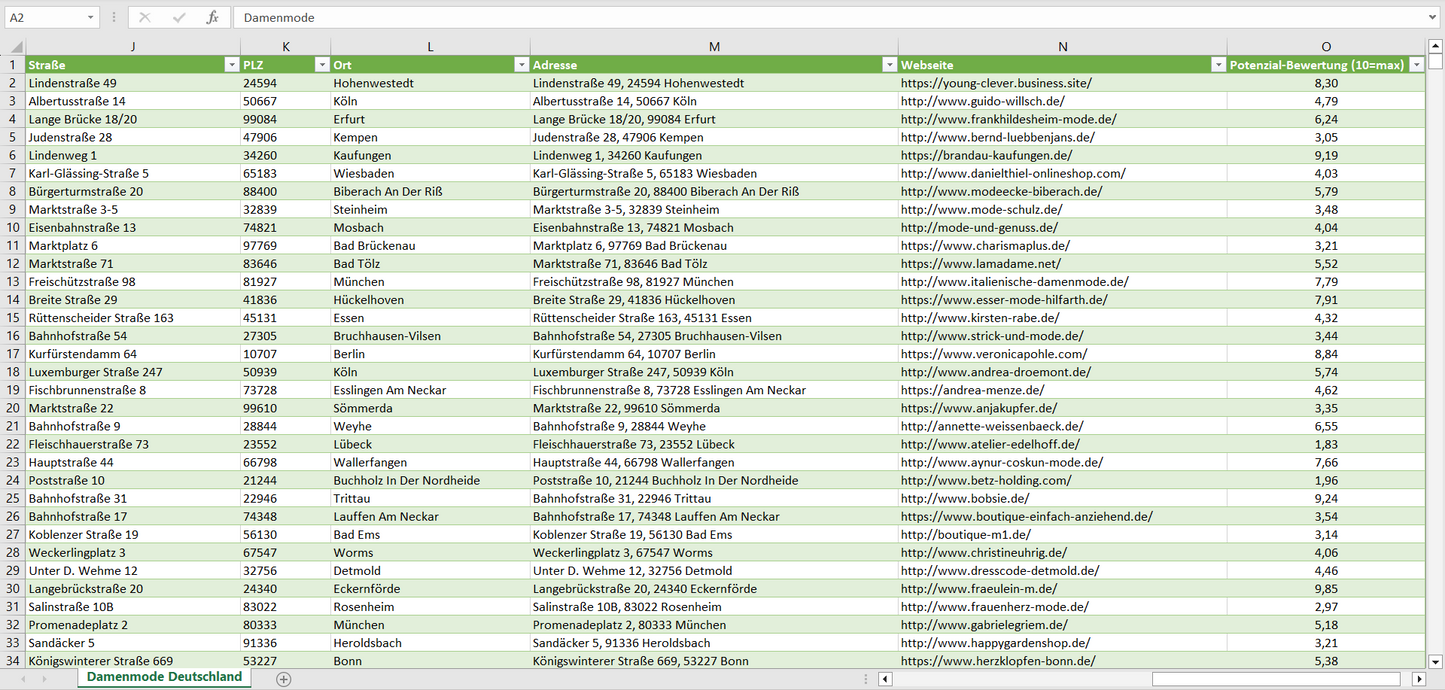
Task: Open the Straße column filter dropdown
Action: click(x=231, y=65)
